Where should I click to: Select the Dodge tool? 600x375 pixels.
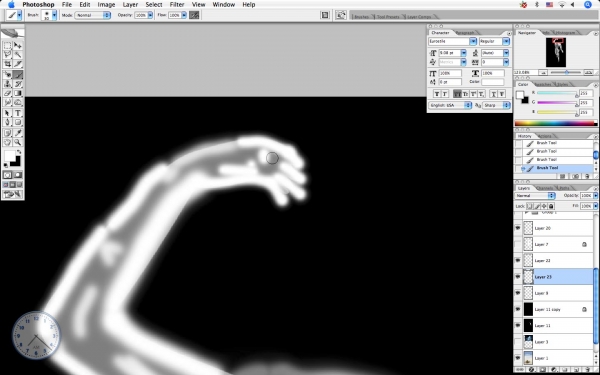[x=18, y=102]
